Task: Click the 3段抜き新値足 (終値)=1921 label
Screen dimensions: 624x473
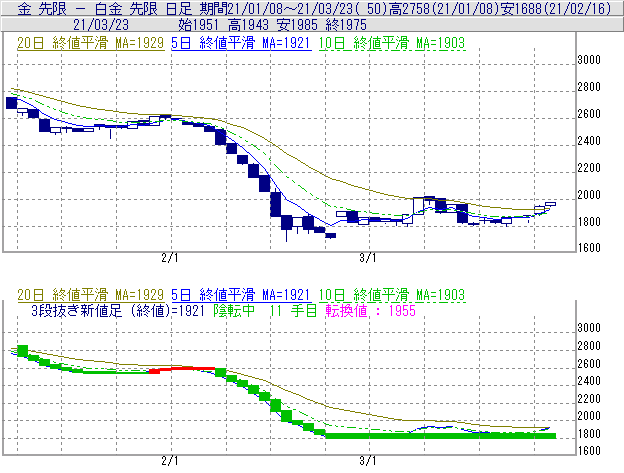Action: [118, 311]
